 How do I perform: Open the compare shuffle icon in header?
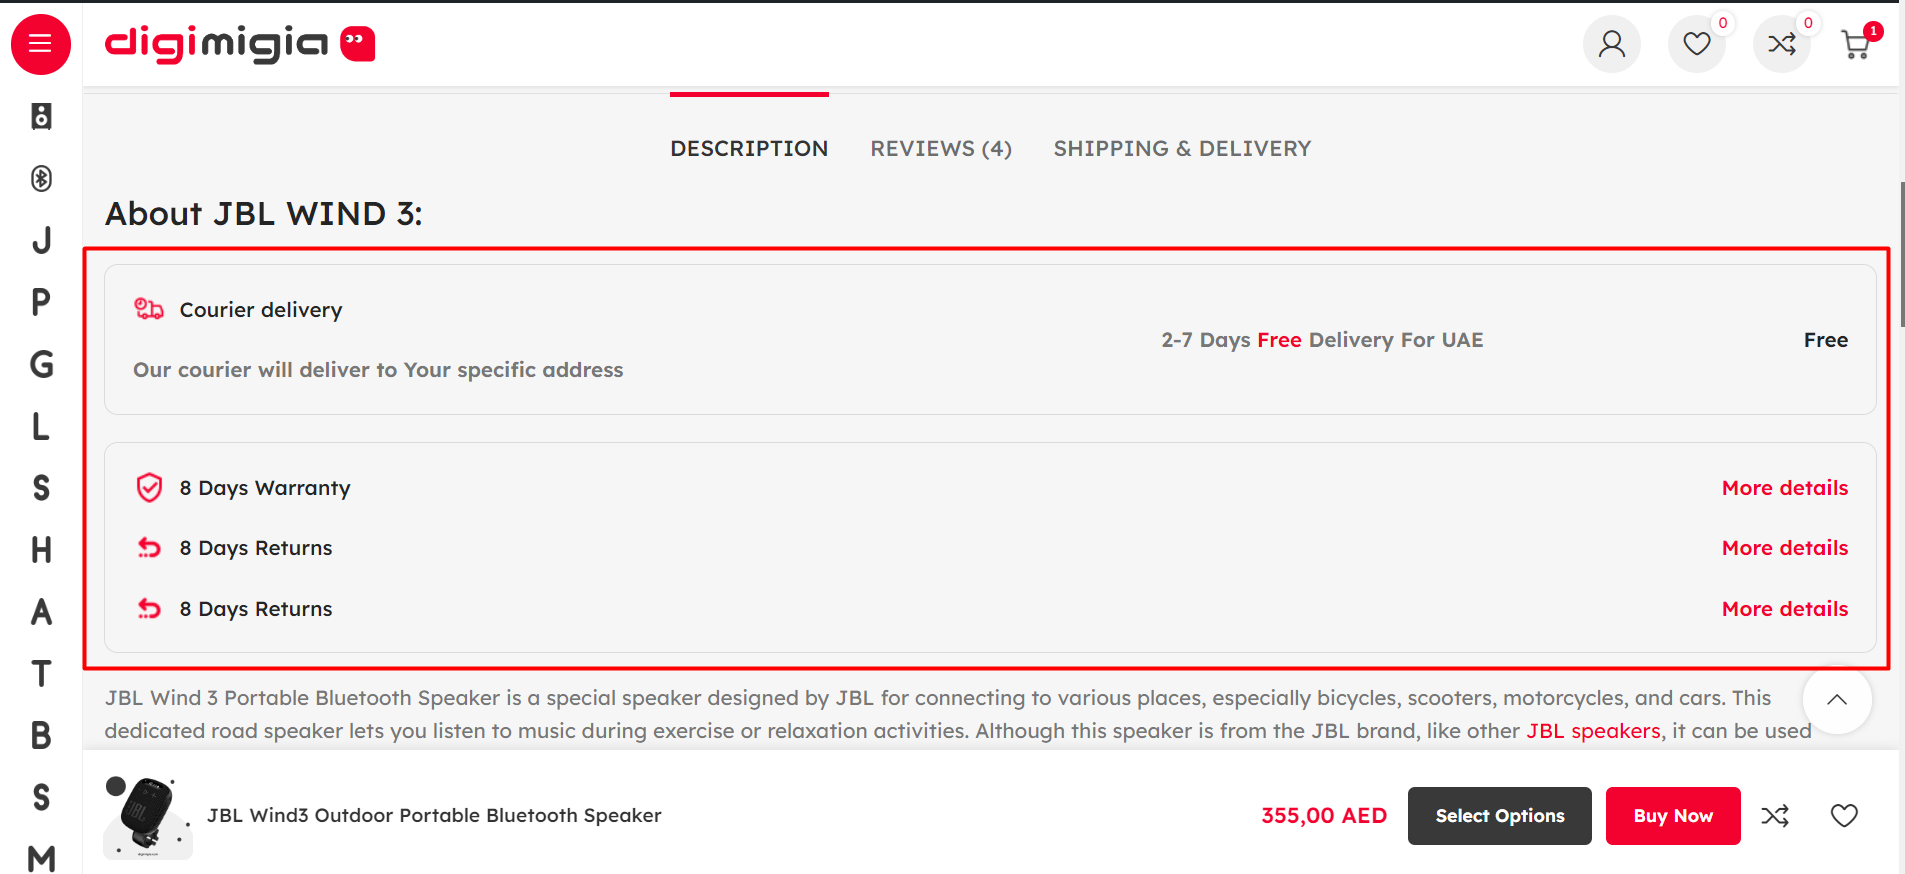(1782, 44)
